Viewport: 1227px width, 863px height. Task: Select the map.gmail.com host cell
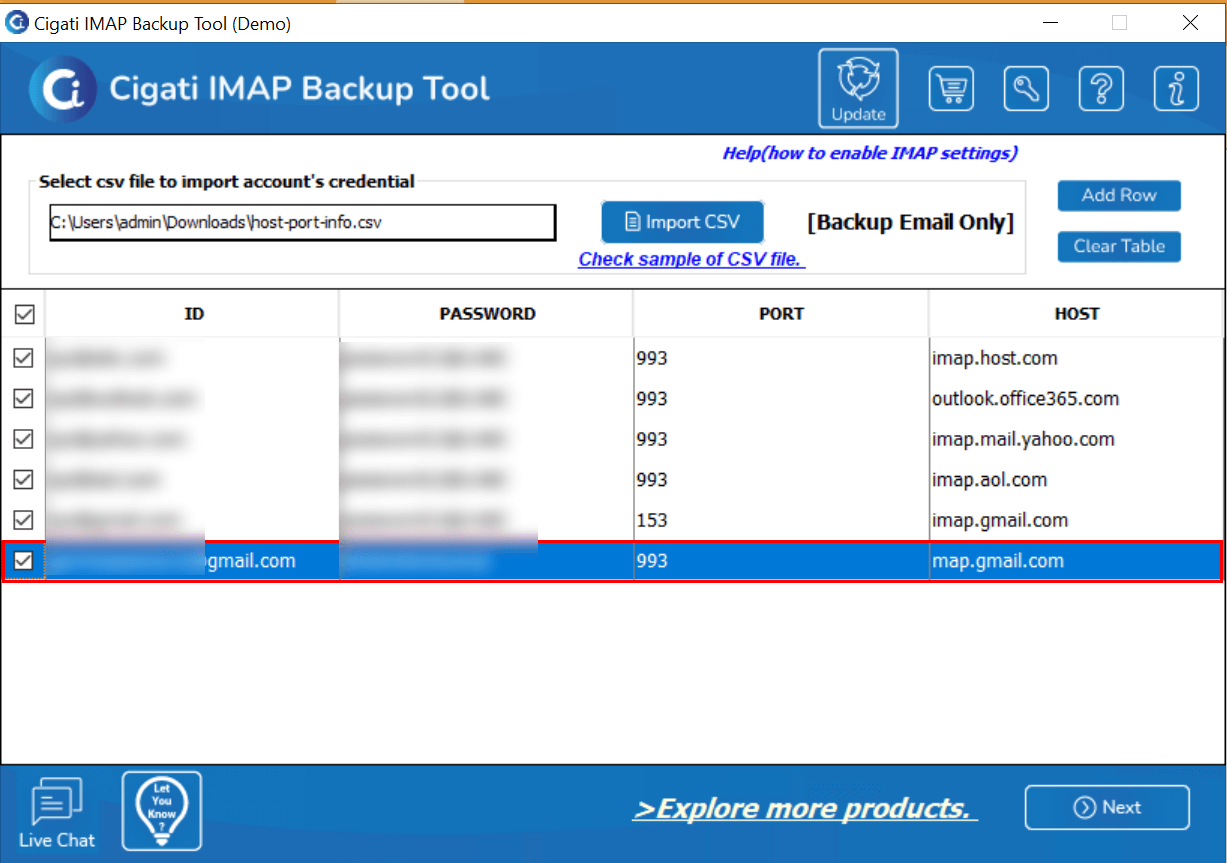point(1076,561)
